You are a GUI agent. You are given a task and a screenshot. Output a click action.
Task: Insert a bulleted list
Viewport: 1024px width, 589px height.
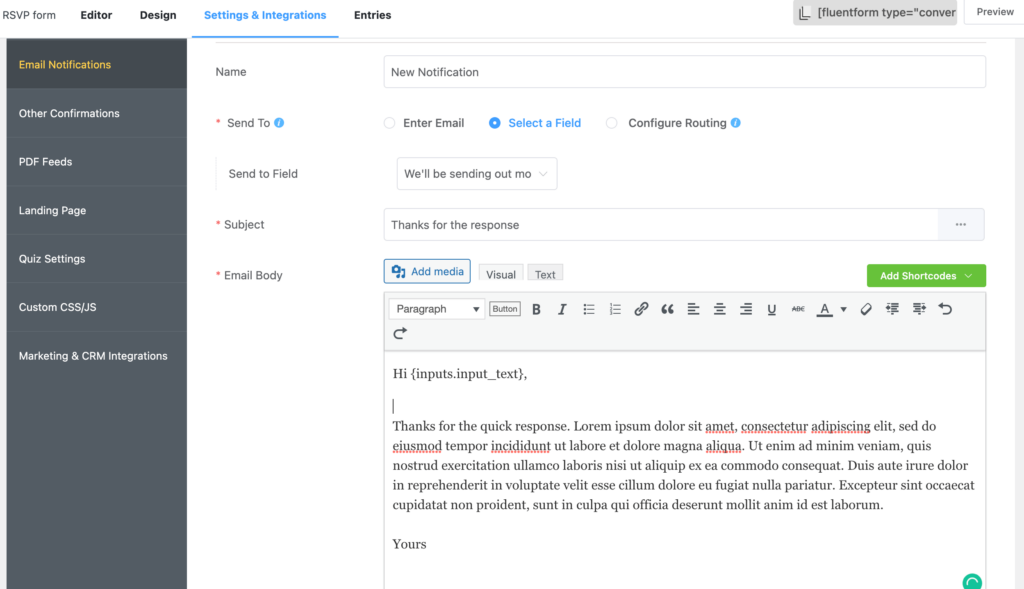pos(589,309)
